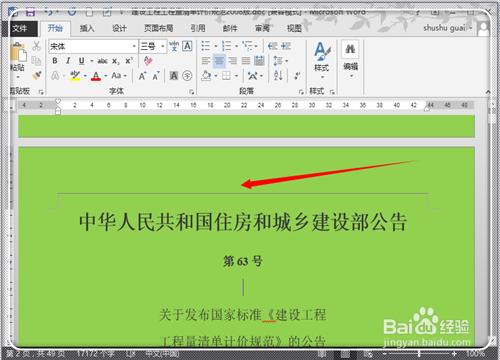Switch to the 页面布局 Page Layout tab

pyautogui.click(x=159, y=28)
